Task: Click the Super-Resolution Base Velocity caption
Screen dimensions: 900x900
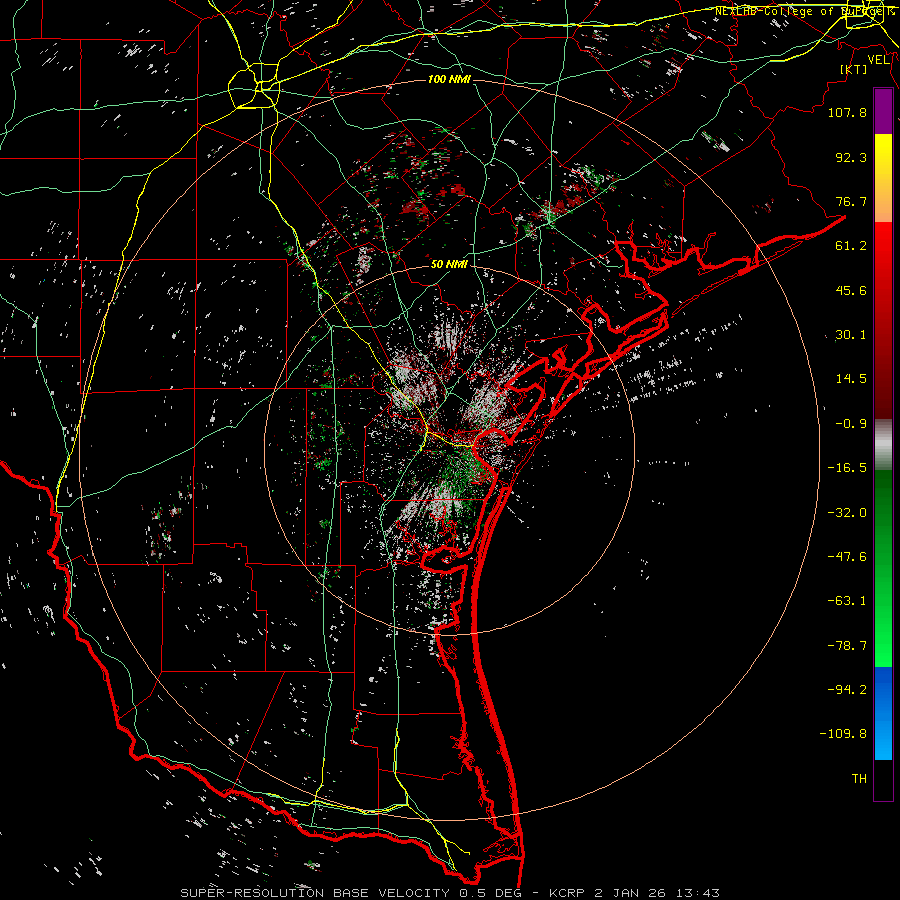Action: pos(449,893)
